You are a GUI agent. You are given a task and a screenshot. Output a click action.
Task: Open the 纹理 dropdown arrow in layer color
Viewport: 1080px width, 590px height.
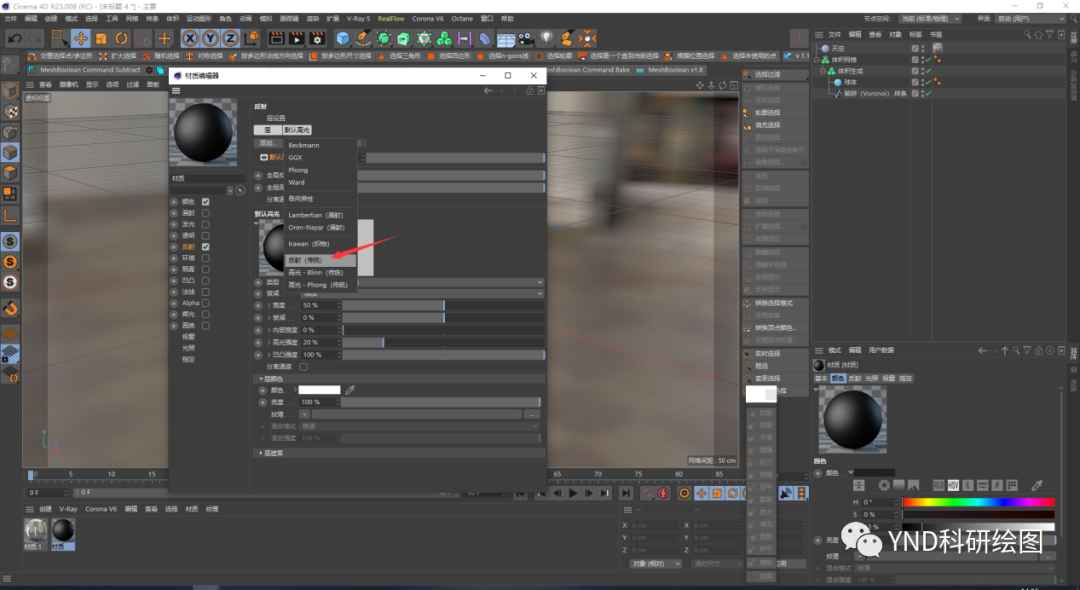tap(304, 414)
